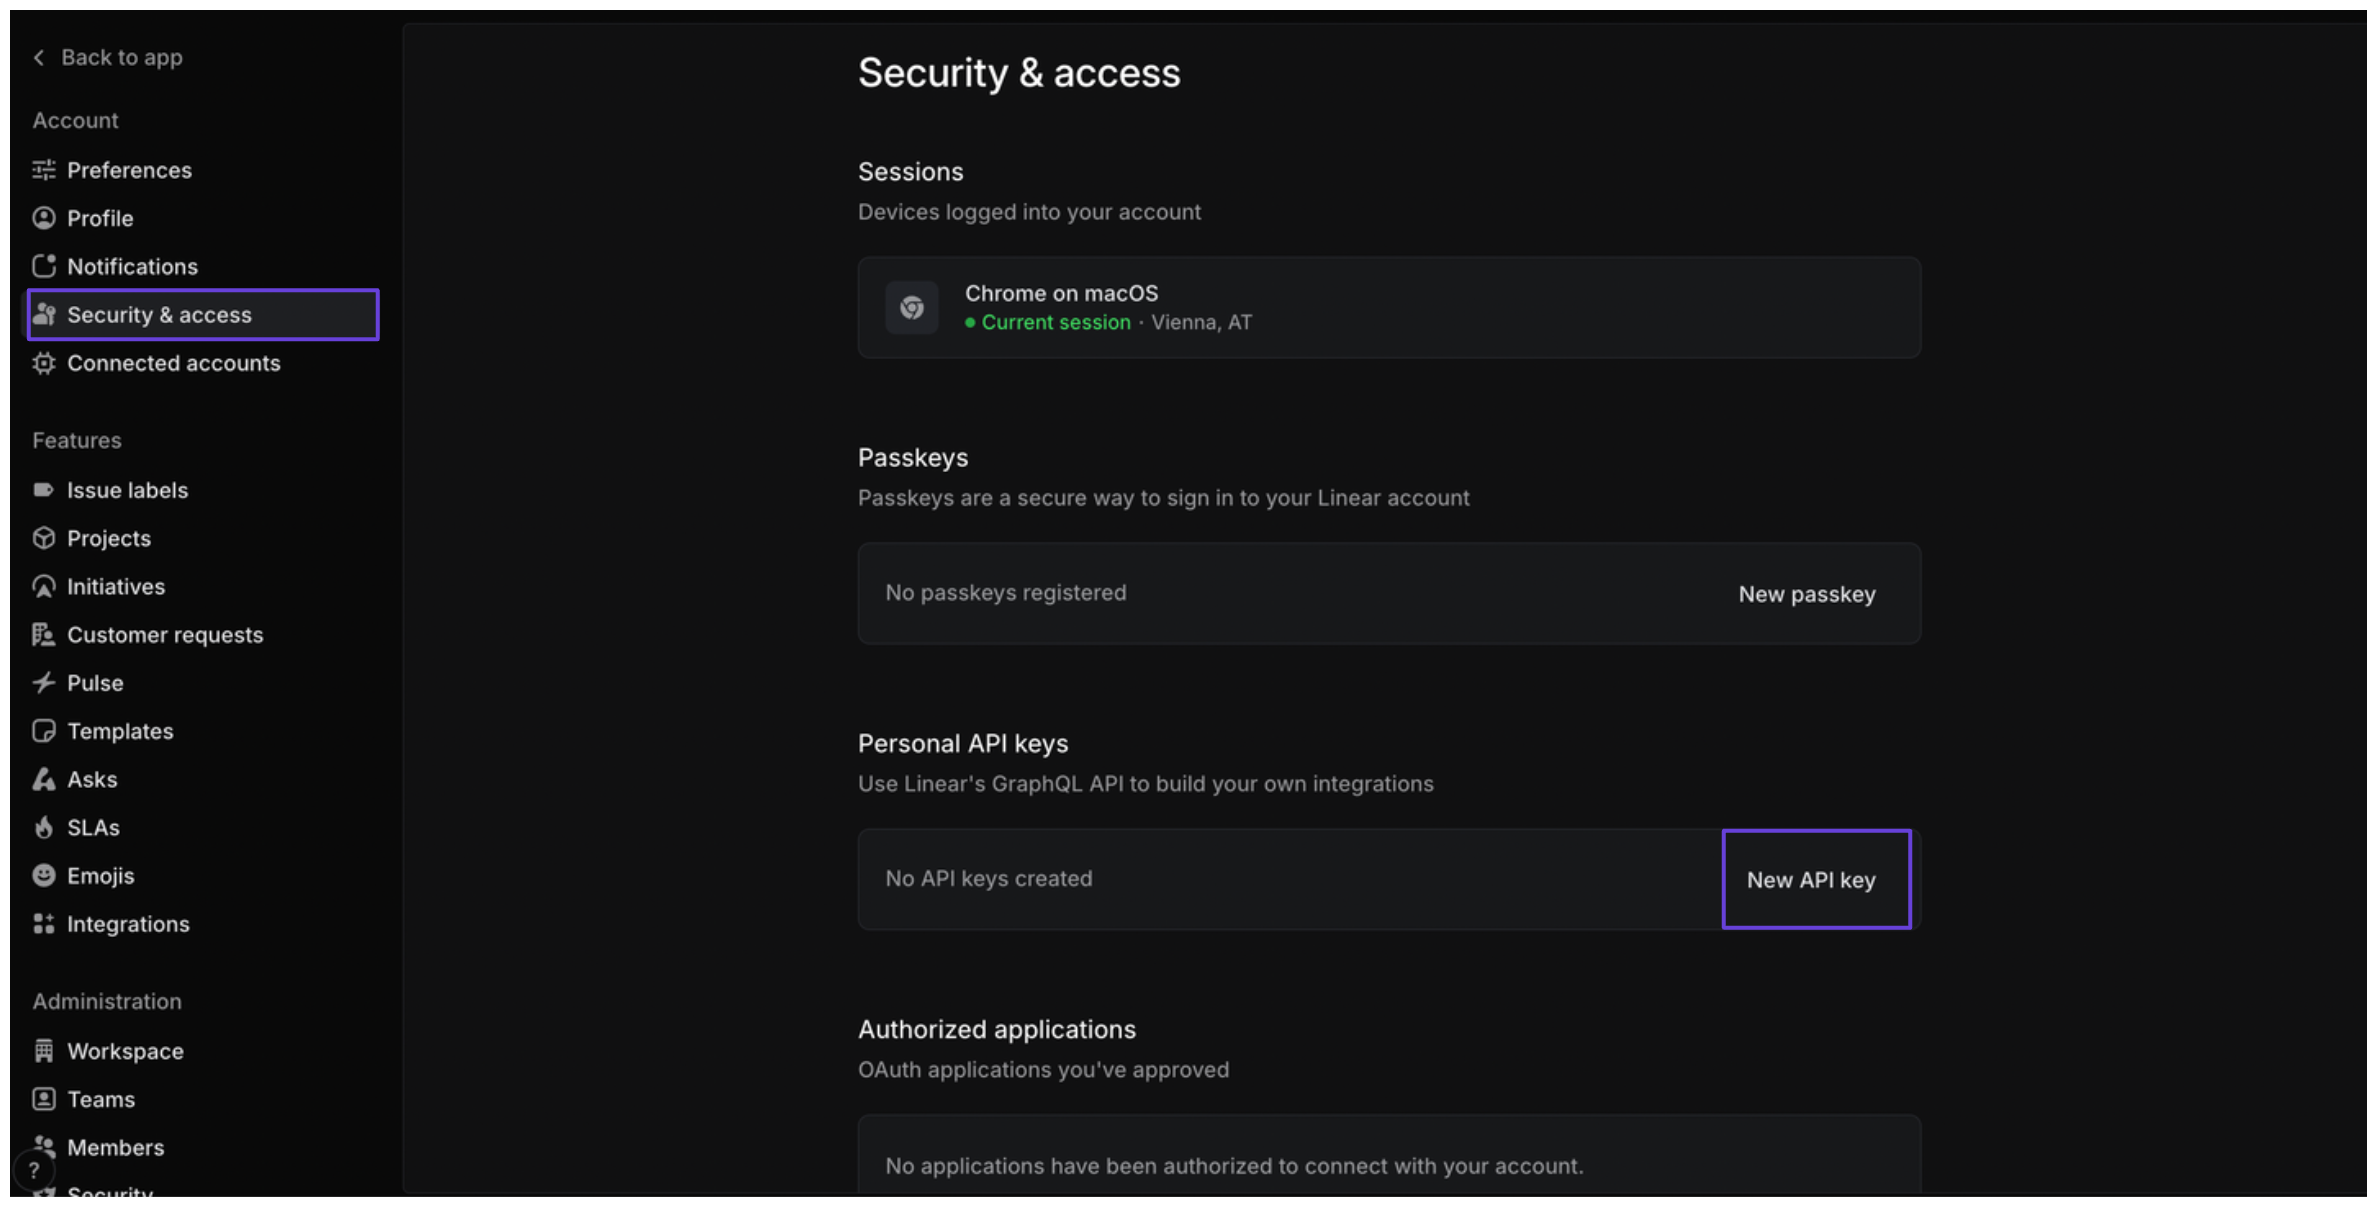Open Templates in the Features section
This screenshot has width=2377, height=1206.
(120, 731)
